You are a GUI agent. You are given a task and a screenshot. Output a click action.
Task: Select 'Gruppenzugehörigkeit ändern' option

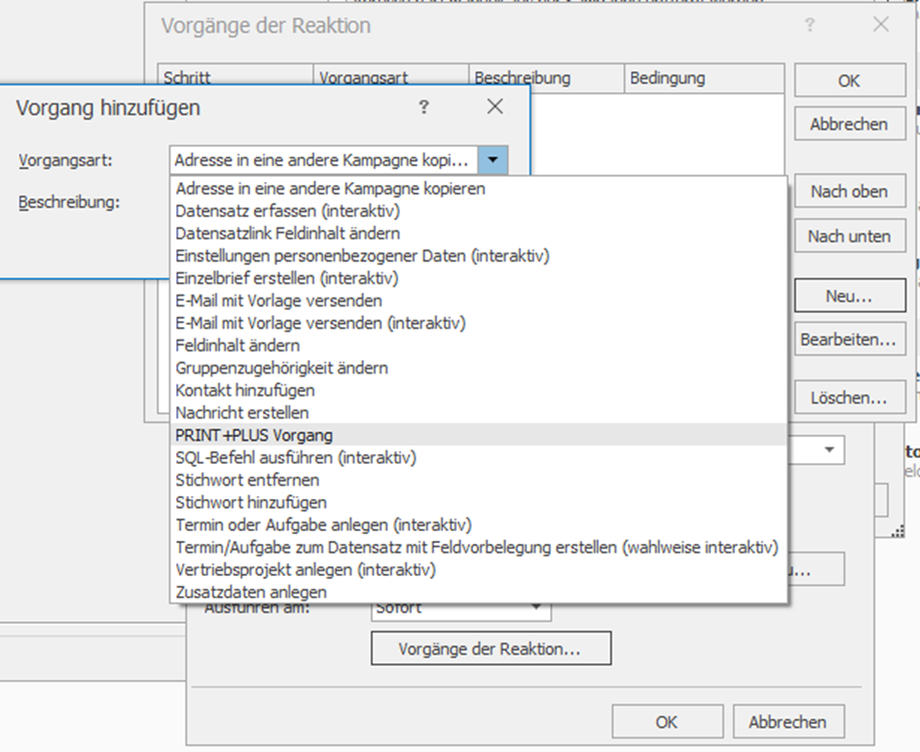point(281,368)
